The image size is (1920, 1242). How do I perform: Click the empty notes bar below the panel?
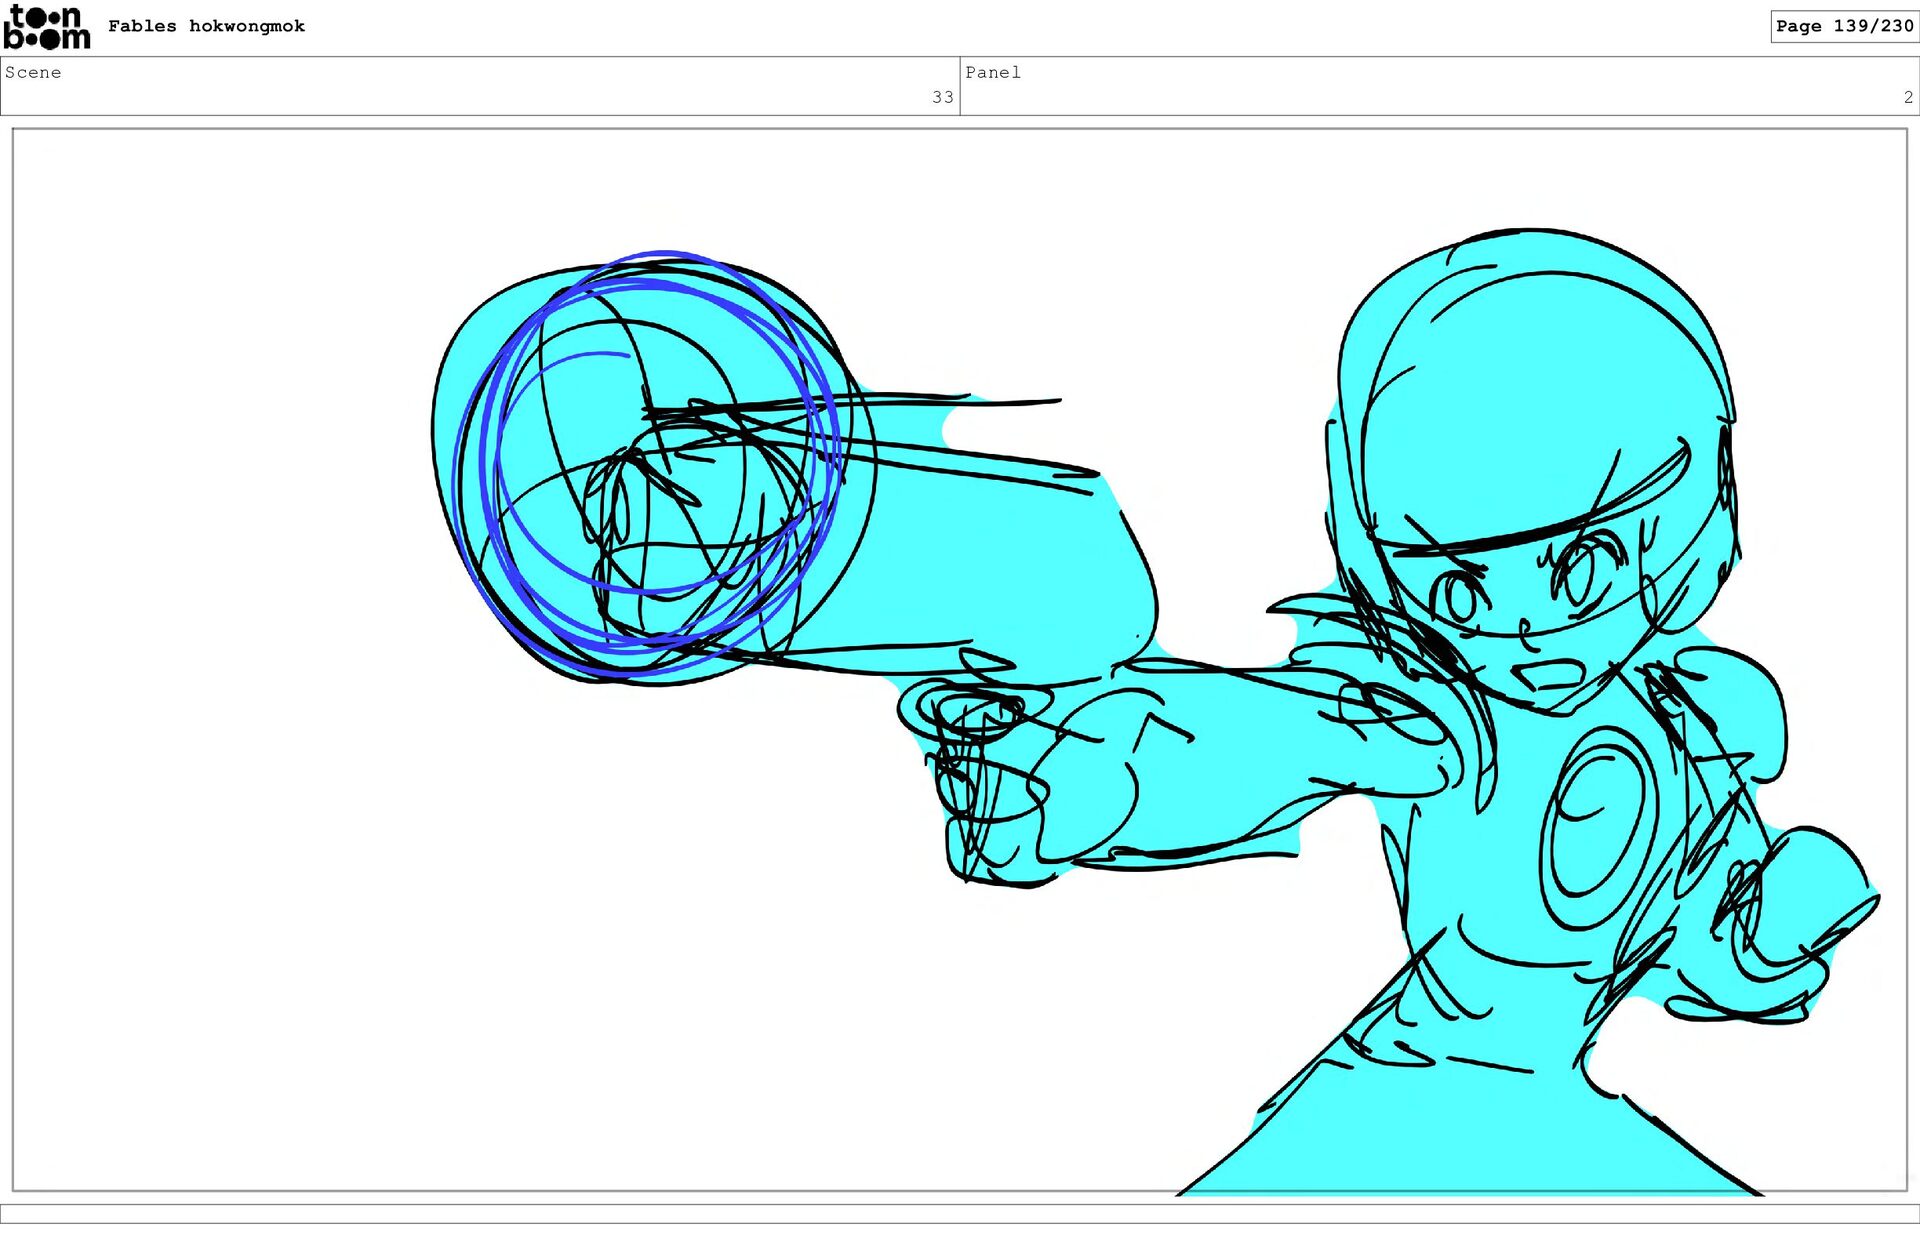960,1213
